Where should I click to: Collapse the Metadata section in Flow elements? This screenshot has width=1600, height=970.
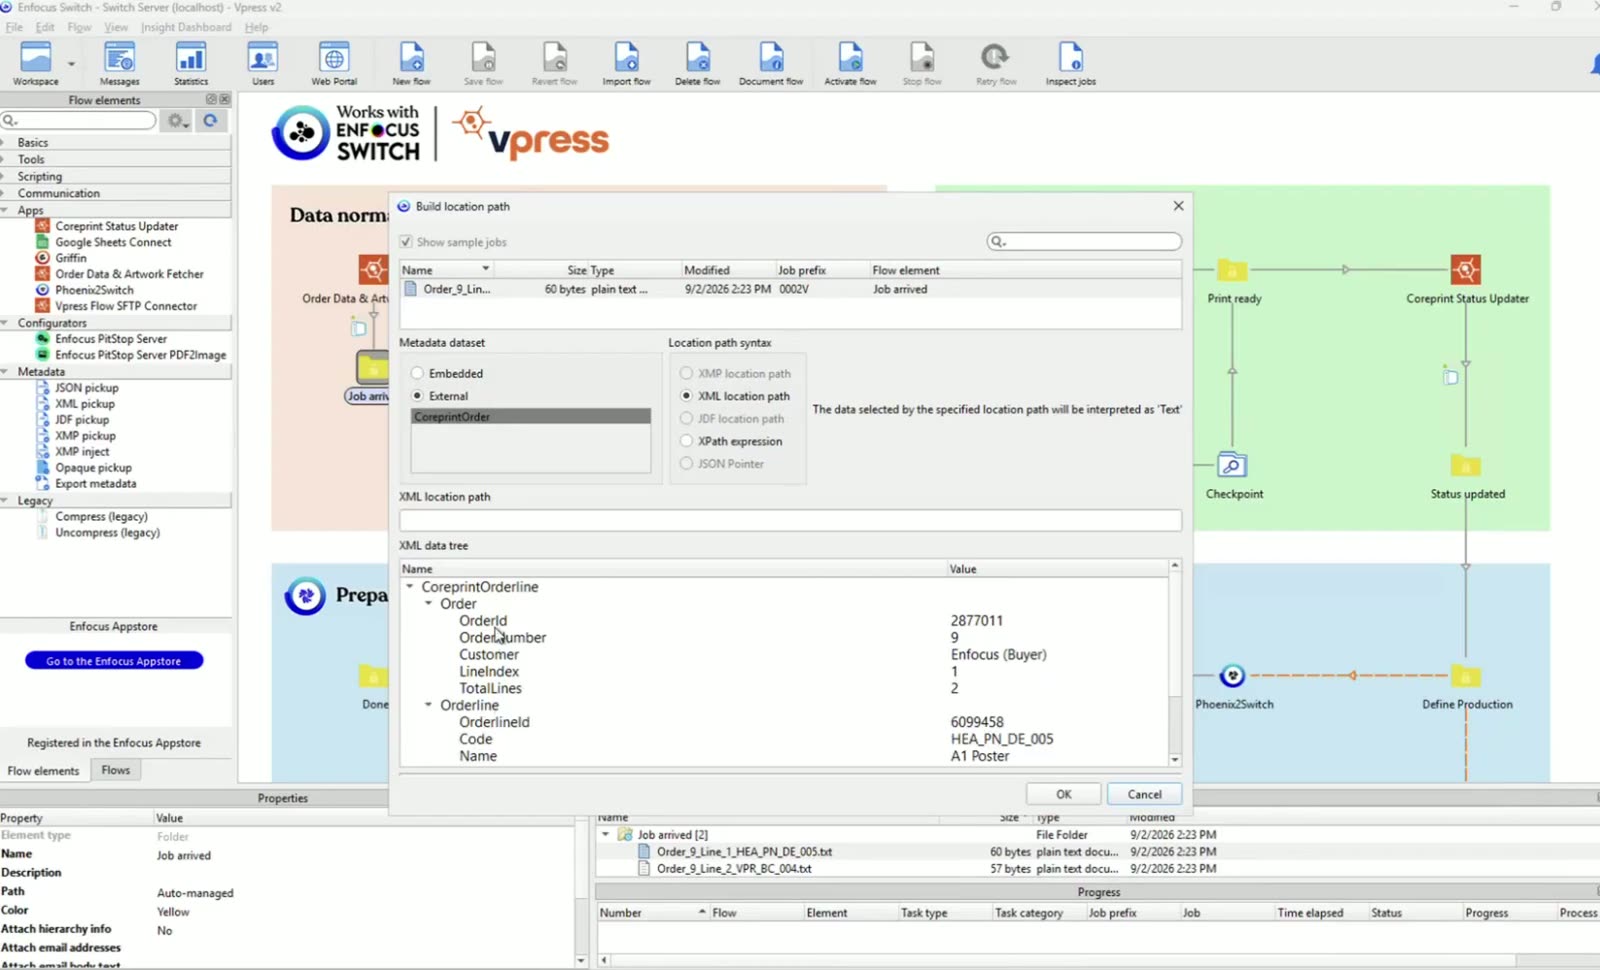(x=6, y=372)
